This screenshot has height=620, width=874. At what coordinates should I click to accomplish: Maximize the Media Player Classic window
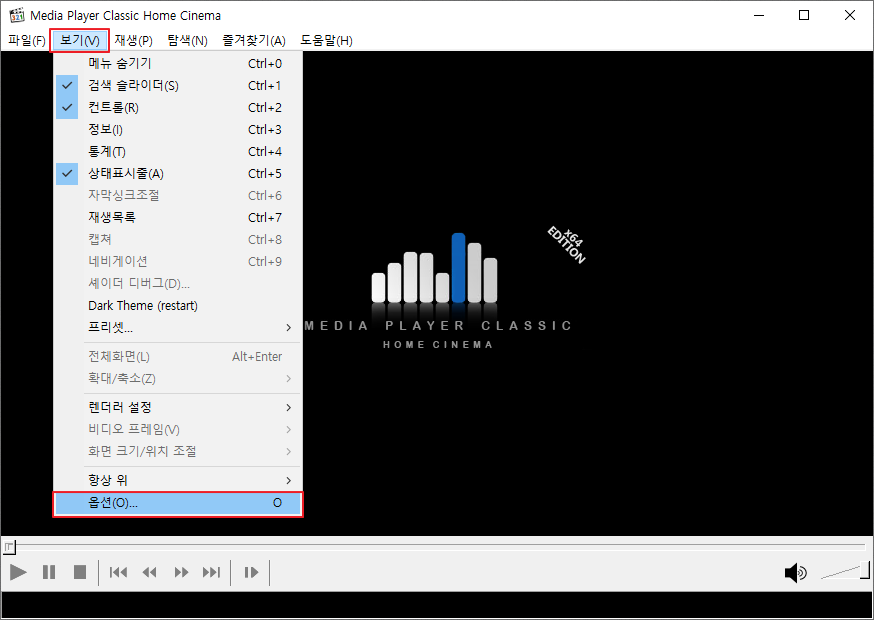point(804,15)
